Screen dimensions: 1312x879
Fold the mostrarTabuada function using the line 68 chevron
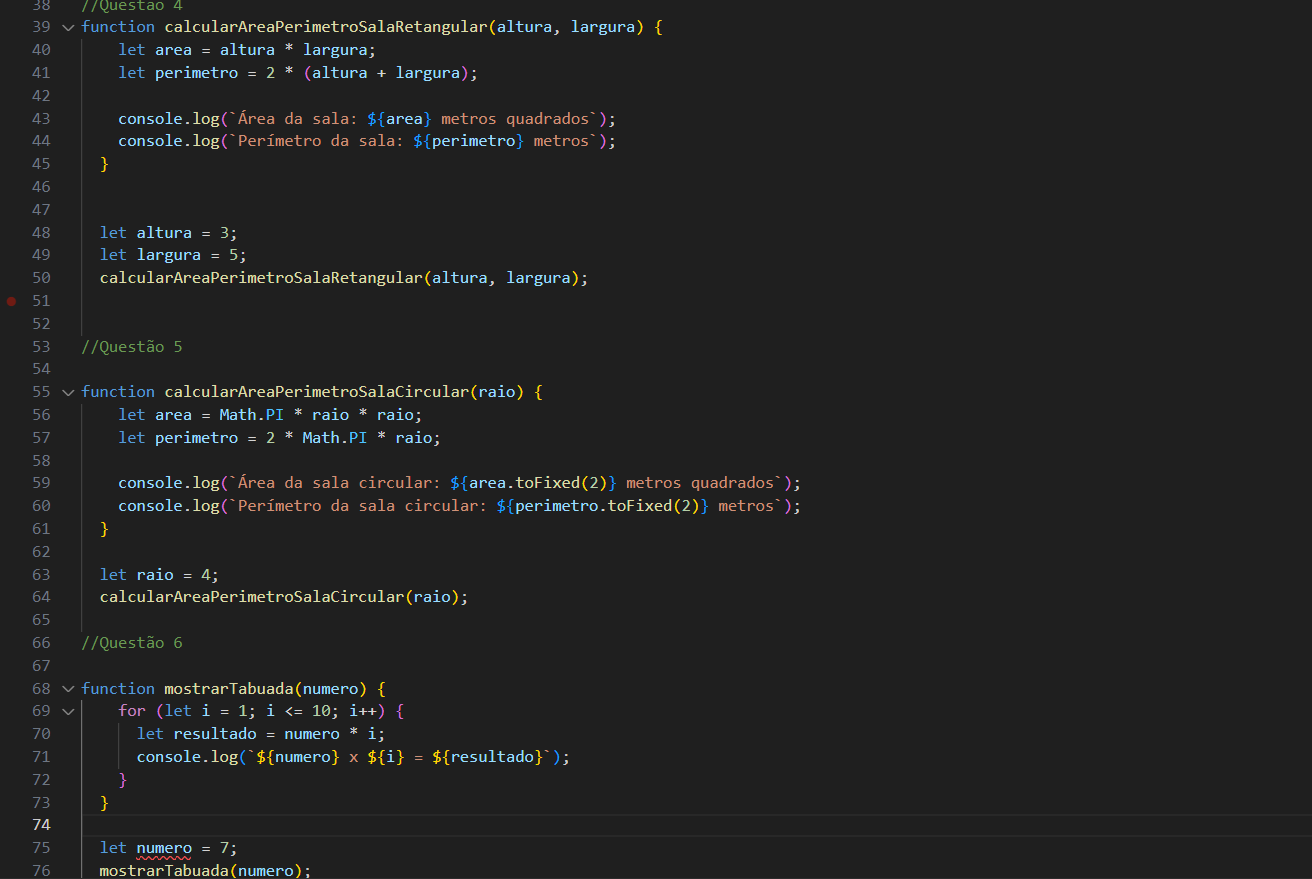click(68, 688)
